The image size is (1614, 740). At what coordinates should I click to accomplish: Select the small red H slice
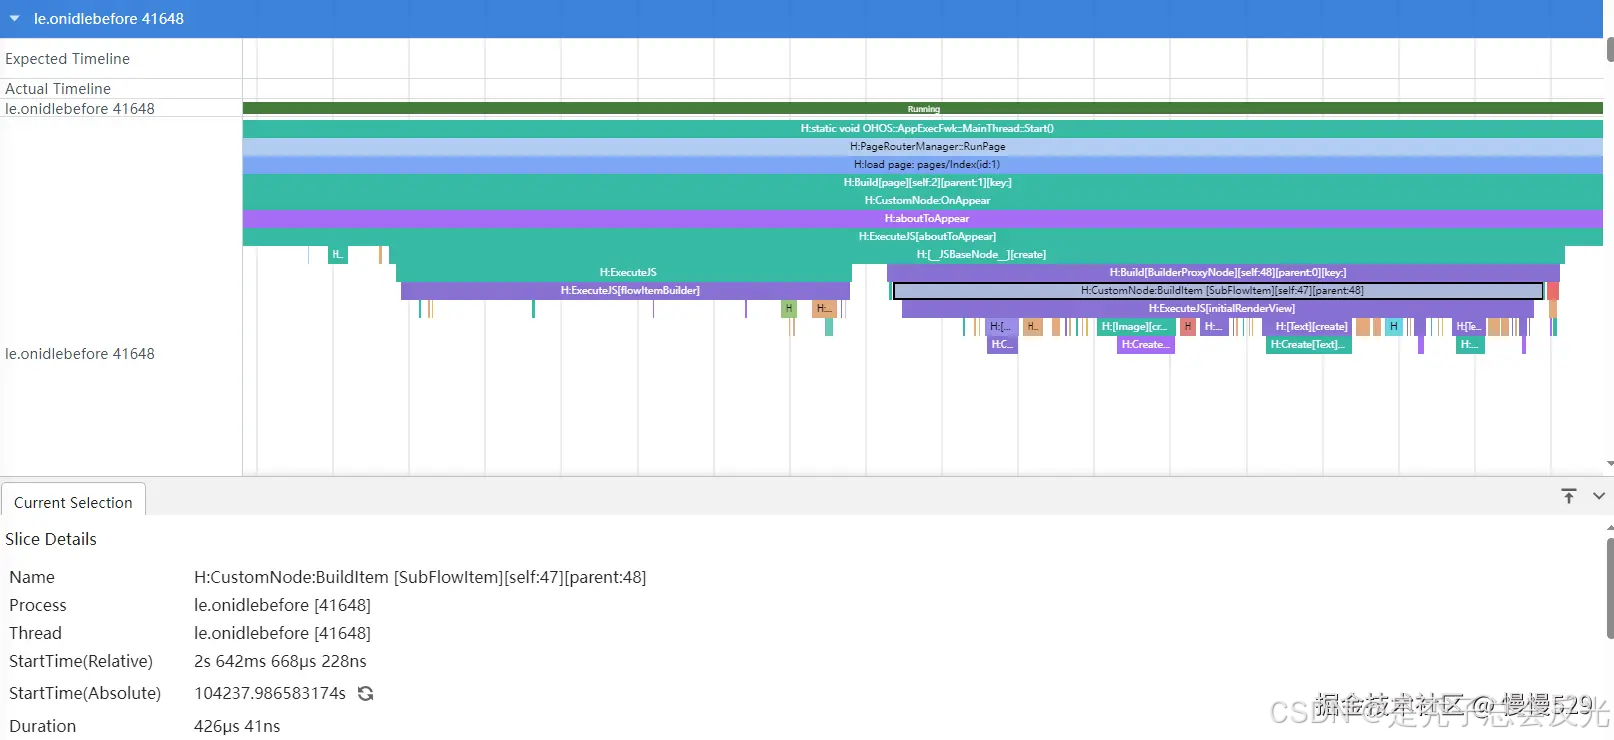point(1188,326)
